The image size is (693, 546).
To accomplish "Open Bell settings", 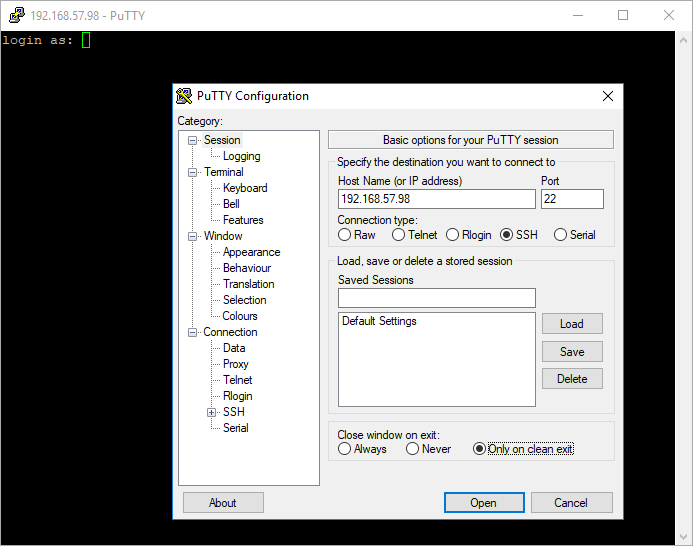I will point(231,204).
